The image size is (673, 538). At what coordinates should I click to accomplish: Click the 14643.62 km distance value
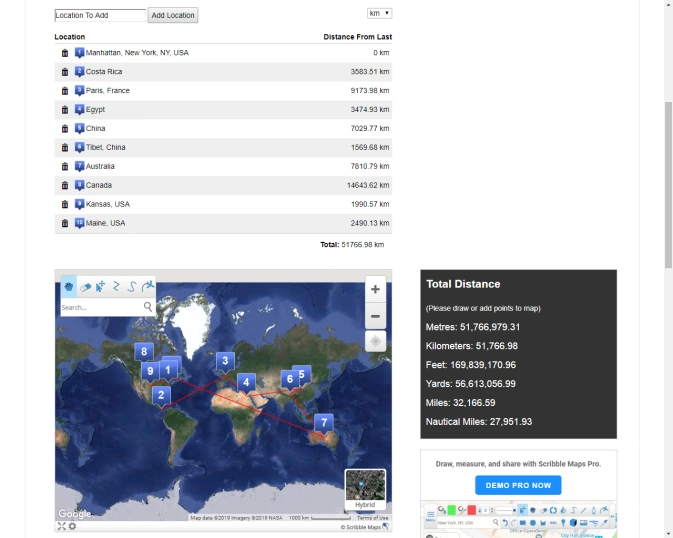tap(368, 185)
